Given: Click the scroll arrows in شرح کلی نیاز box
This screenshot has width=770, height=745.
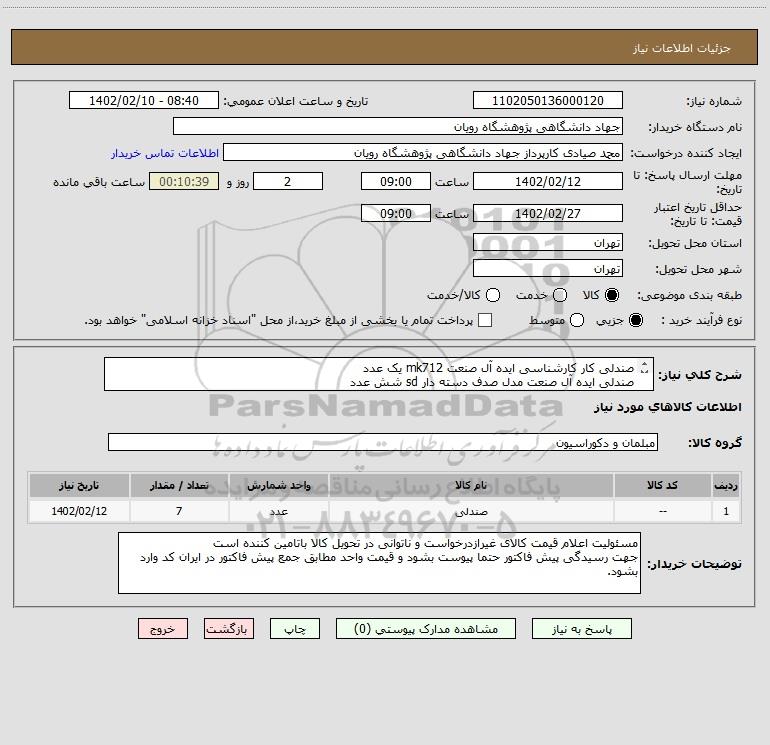Looking at the screenshot, I should click(x=645, y=367).
